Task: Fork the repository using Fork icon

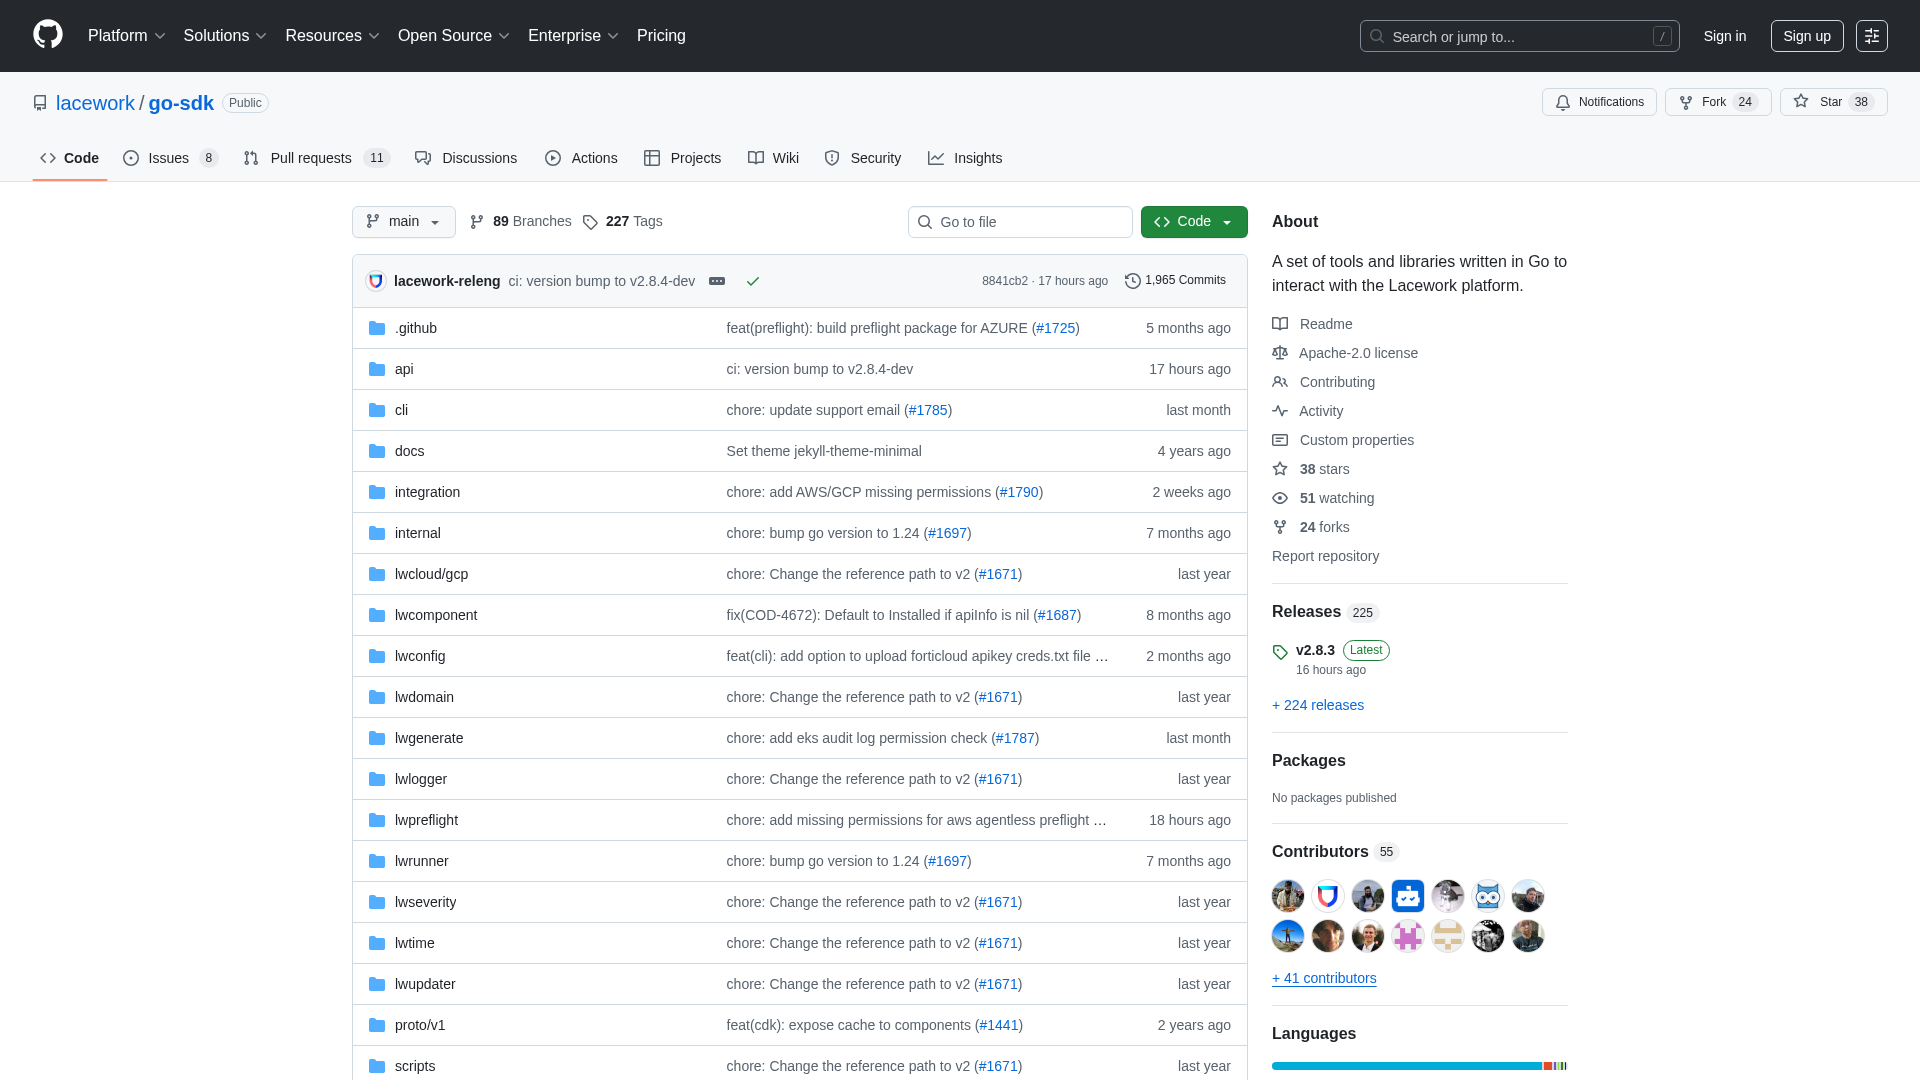Action: [x=1686, y=102]
